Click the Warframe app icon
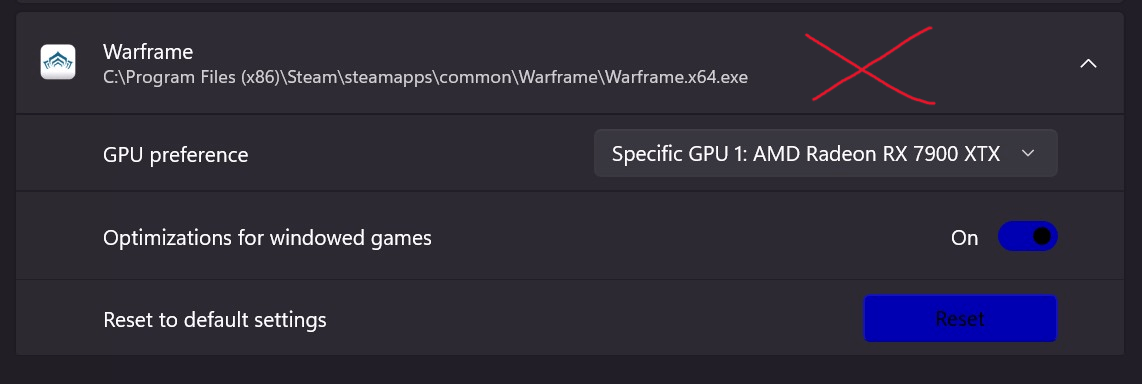This screenshot has height=384, width=1142. (58, 63)
